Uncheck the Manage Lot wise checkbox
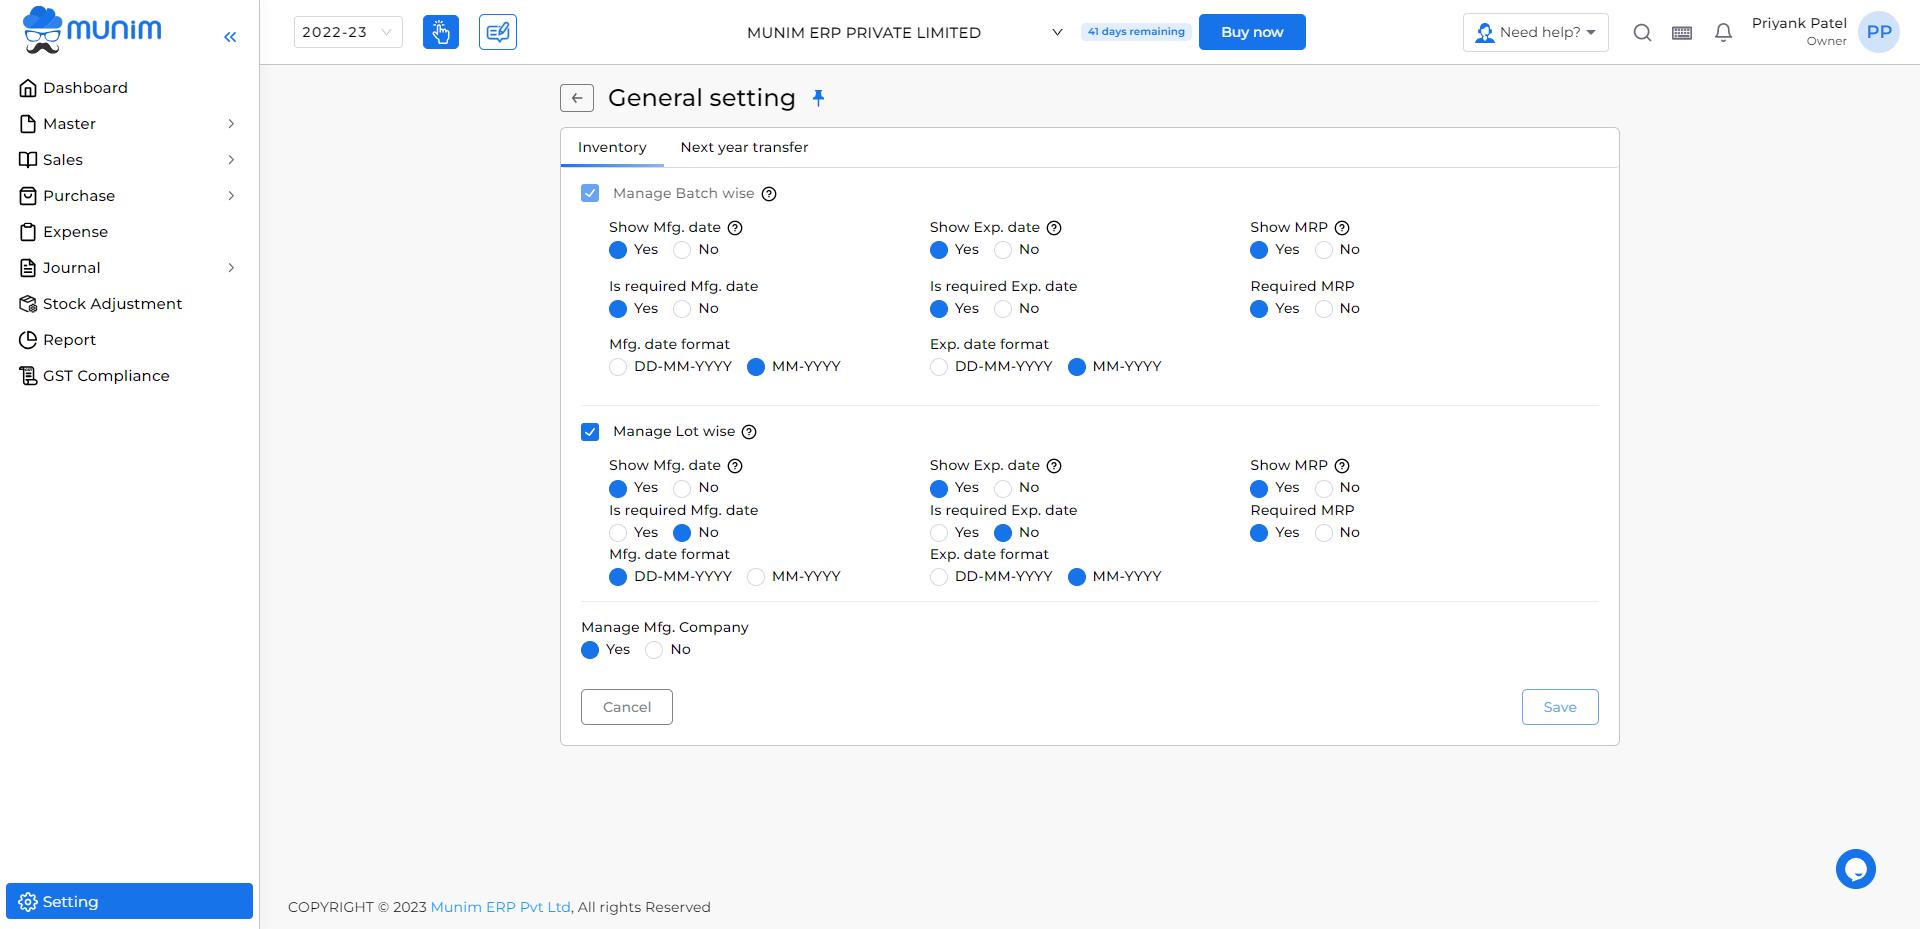 click(x=590, y=431)
